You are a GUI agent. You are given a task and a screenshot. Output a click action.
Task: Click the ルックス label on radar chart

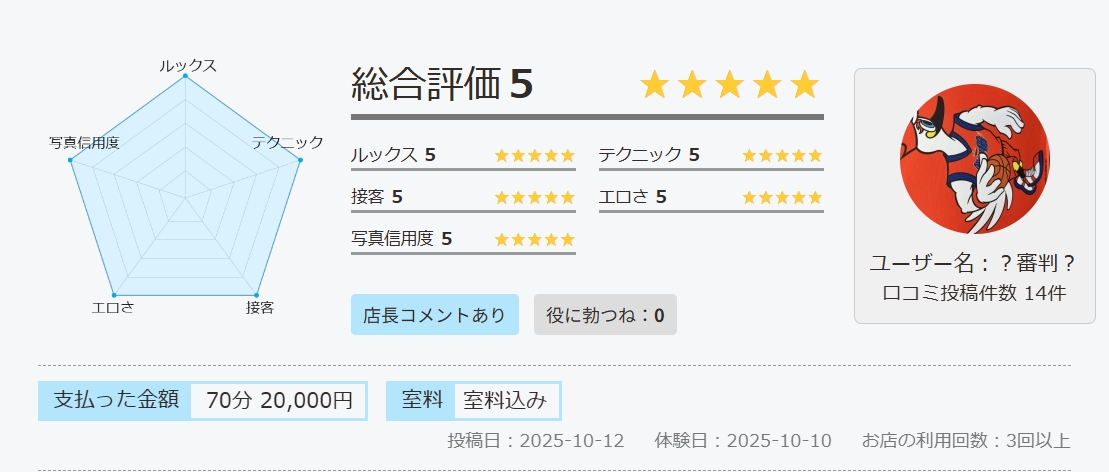tap(187, 65)
